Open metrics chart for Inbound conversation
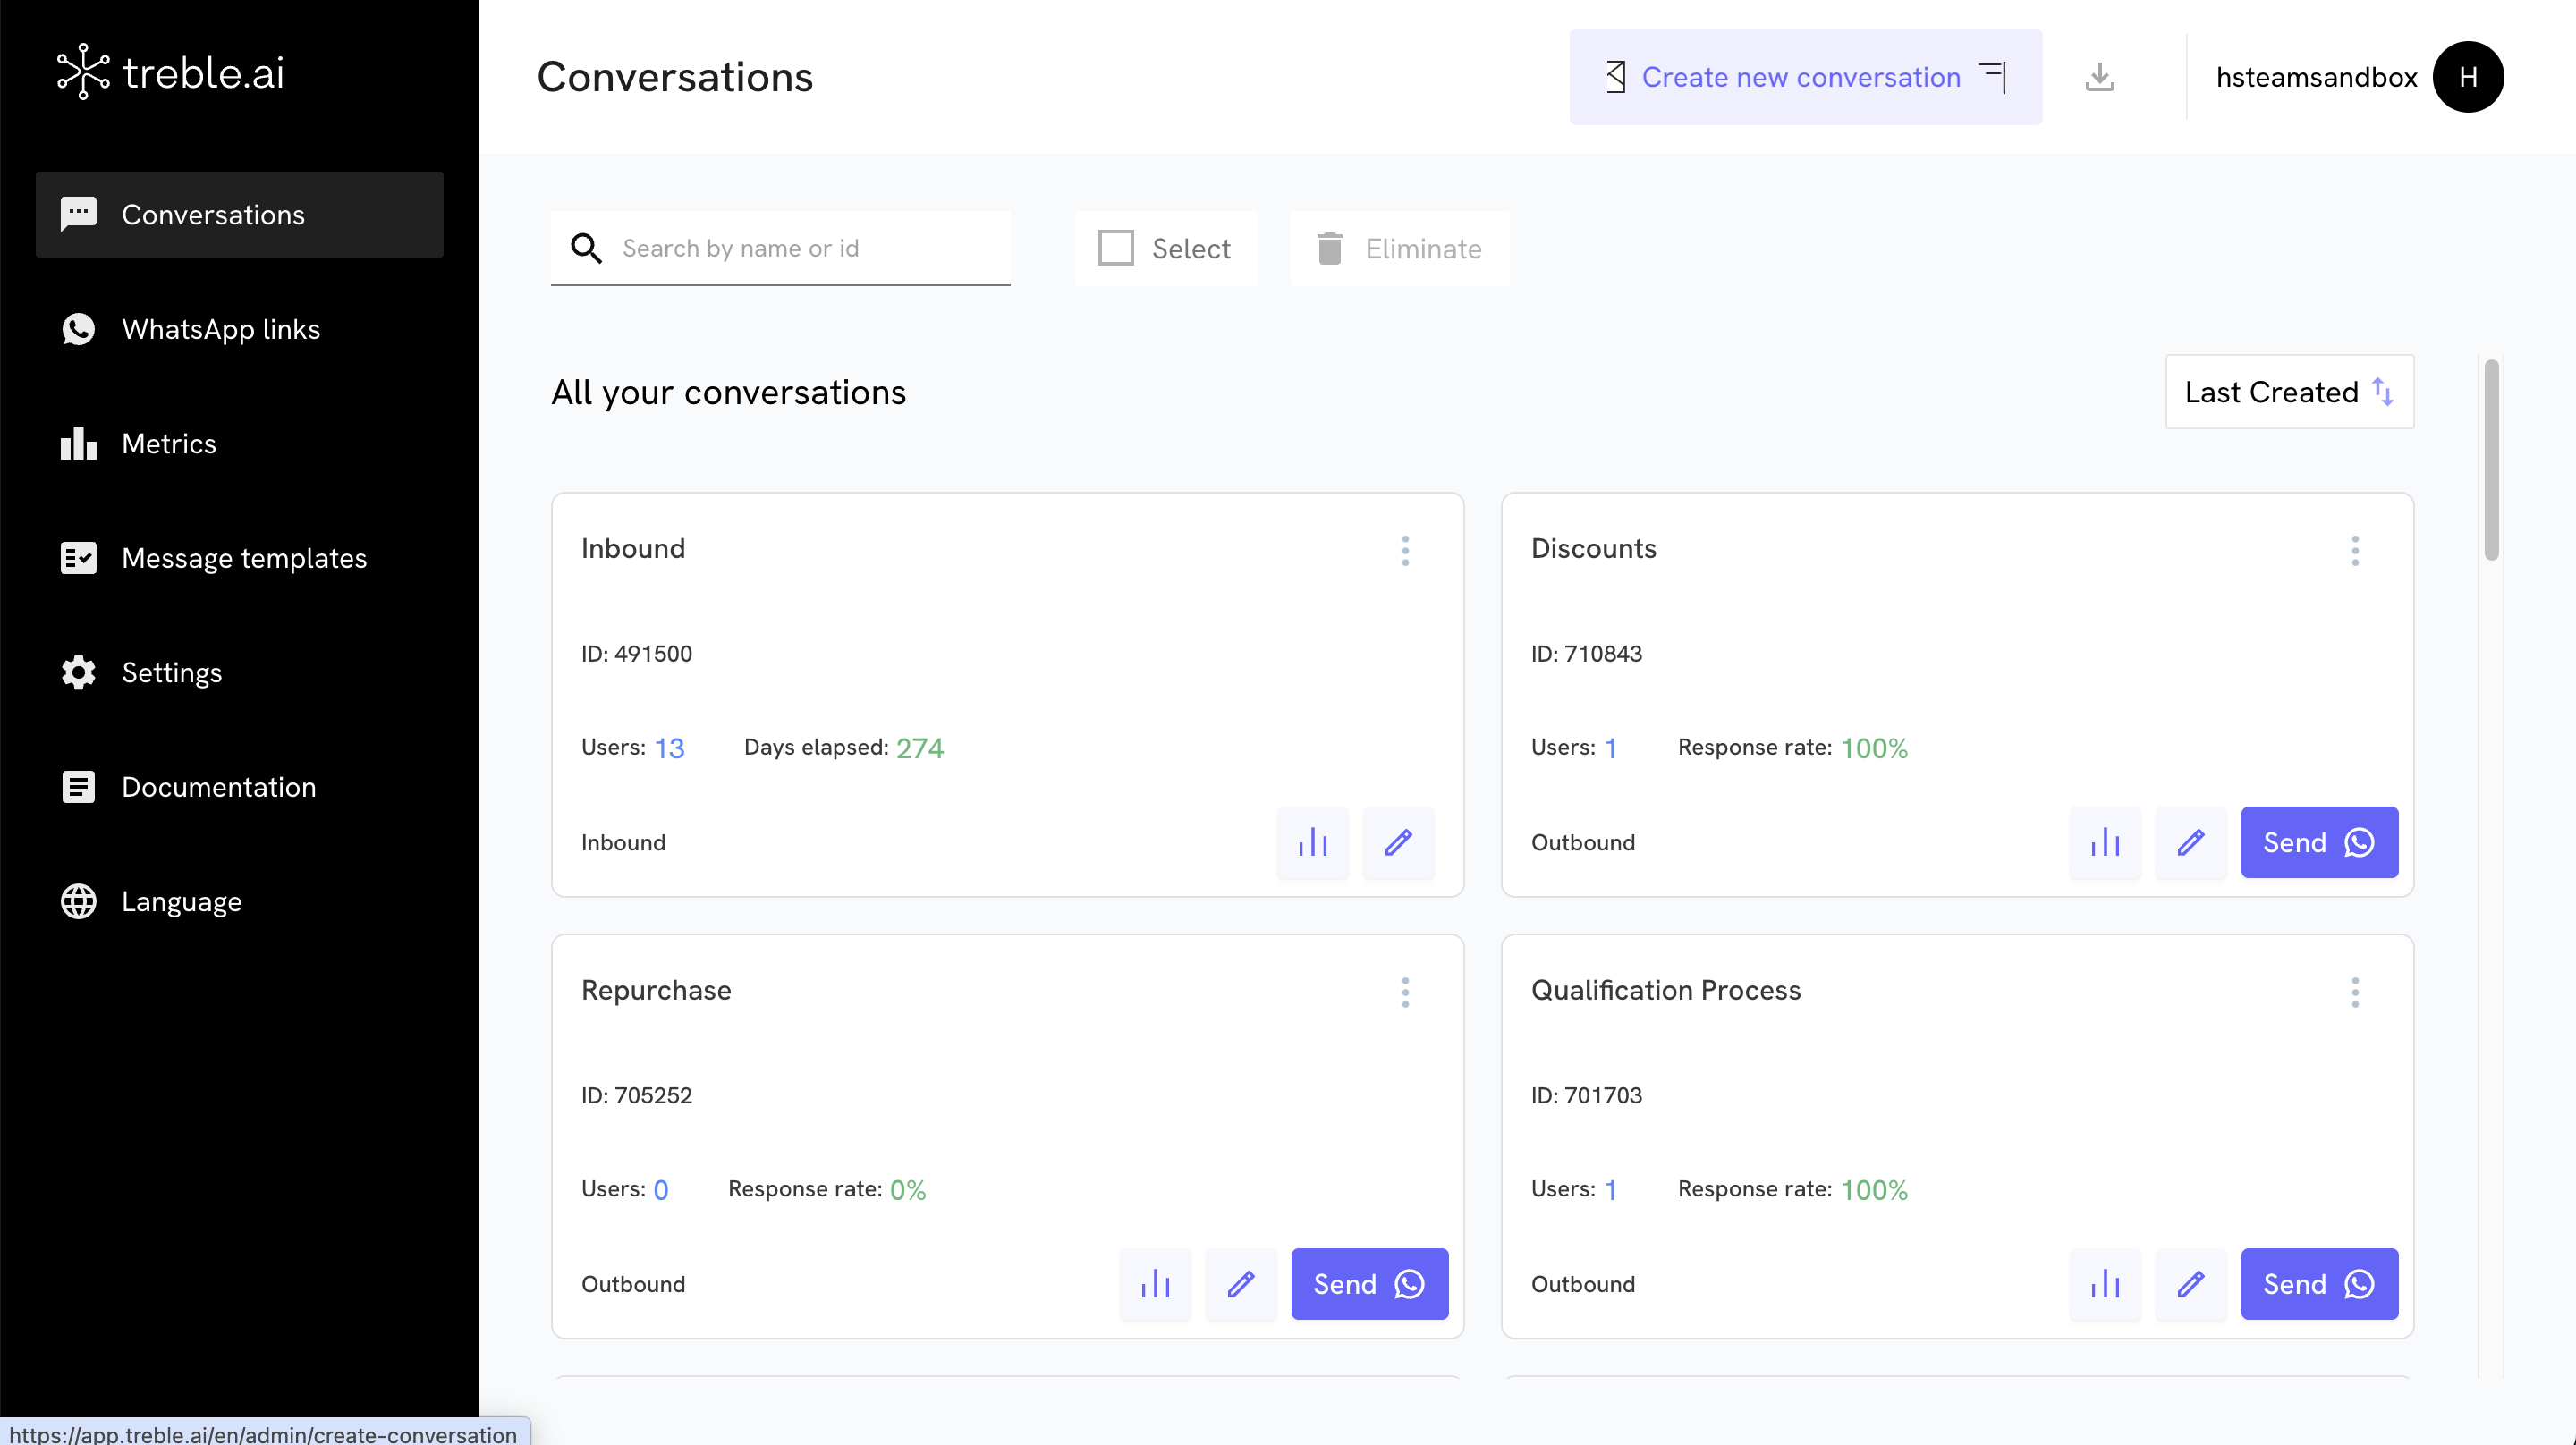Image resolution: width=2576 pixels, height=1445 pixels. click(1312, 842)
